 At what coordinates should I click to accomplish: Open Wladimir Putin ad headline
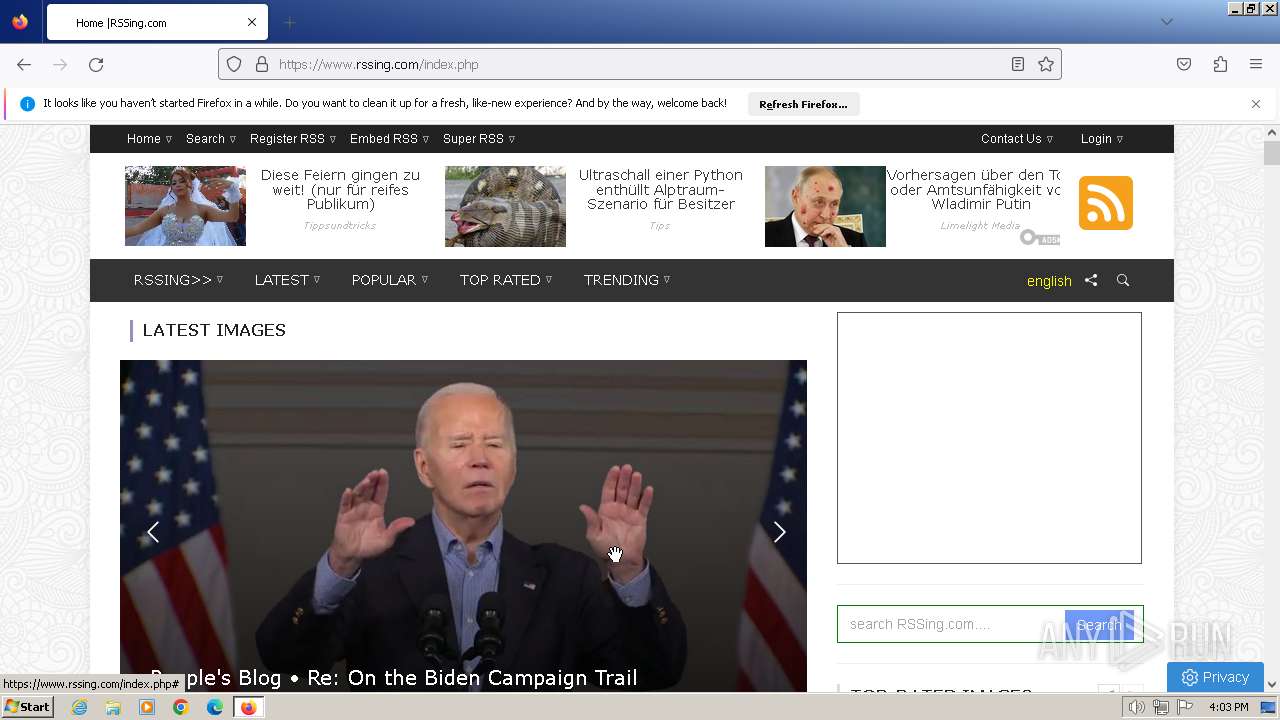coord(974,189)
